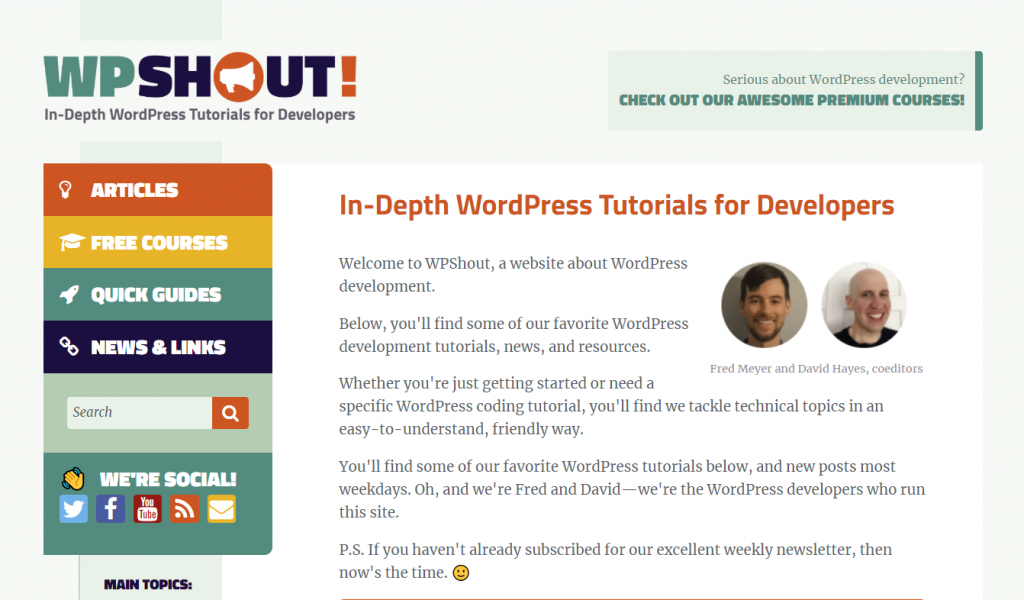
Task: Go to the Quick Guides section
Action: coord(156,295)
